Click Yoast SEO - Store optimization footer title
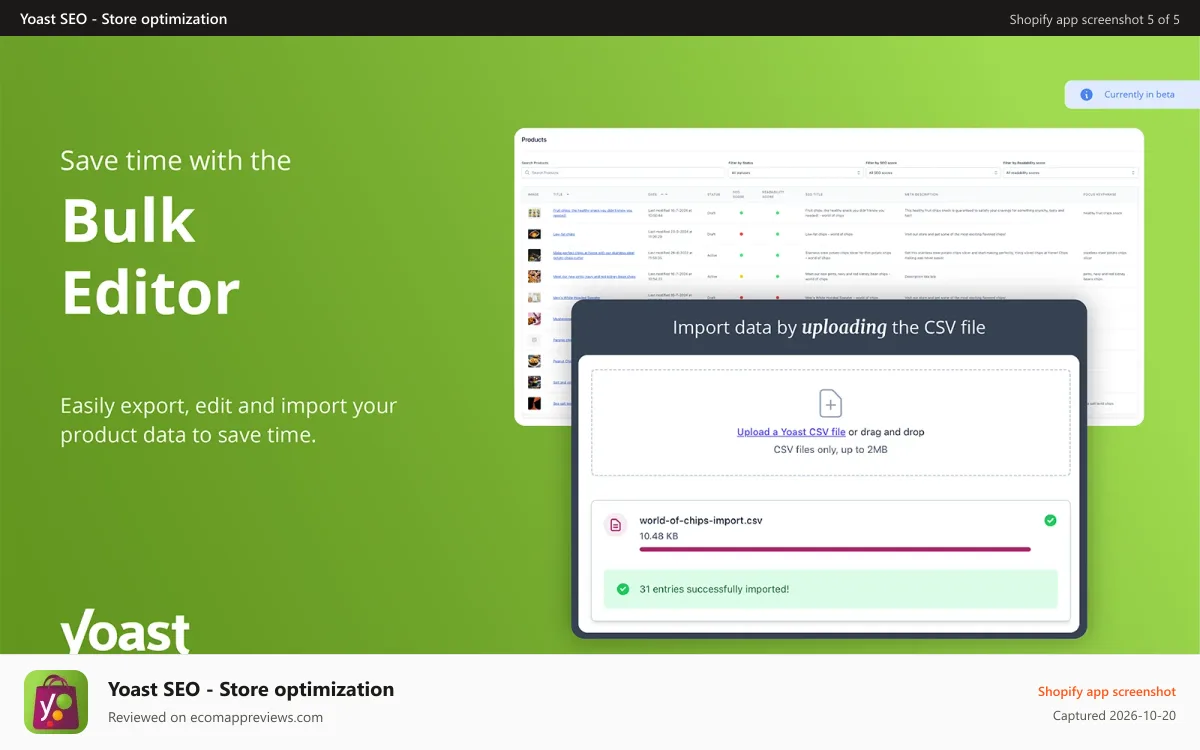1200x750 pixels. pos(251,689)
